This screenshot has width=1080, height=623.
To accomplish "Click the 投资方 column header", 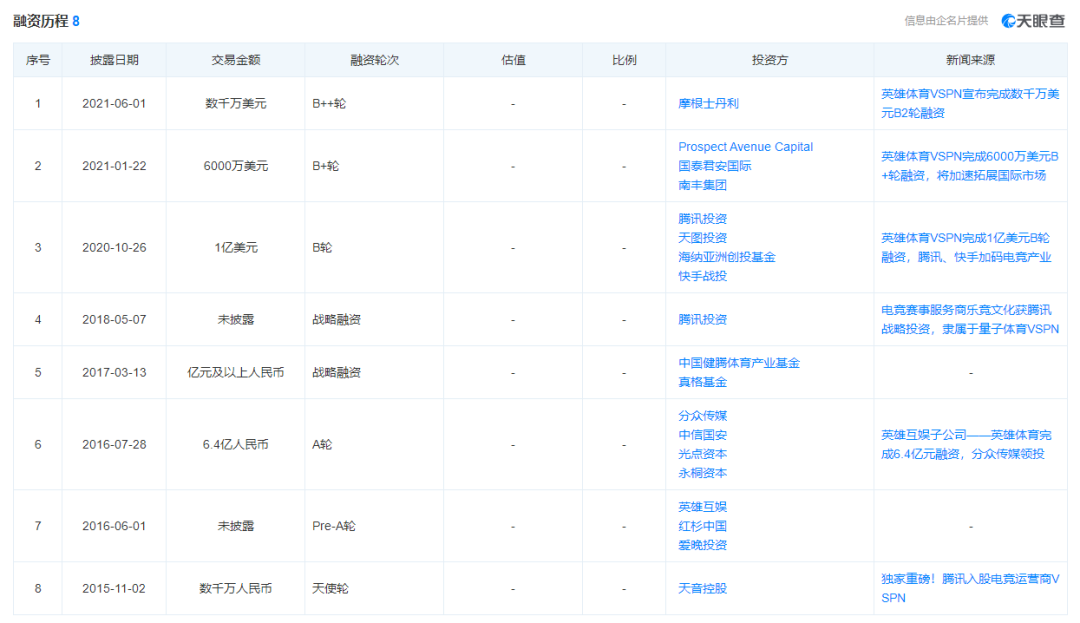I will click(x=769, y=60).
